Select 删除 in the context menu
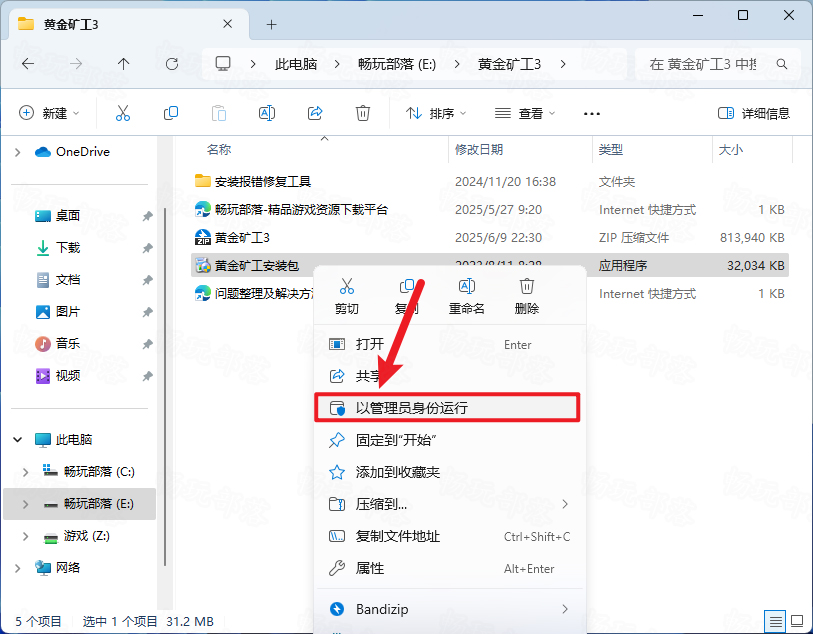The height and width of the screenshot is (634, 813). [527, 296]
